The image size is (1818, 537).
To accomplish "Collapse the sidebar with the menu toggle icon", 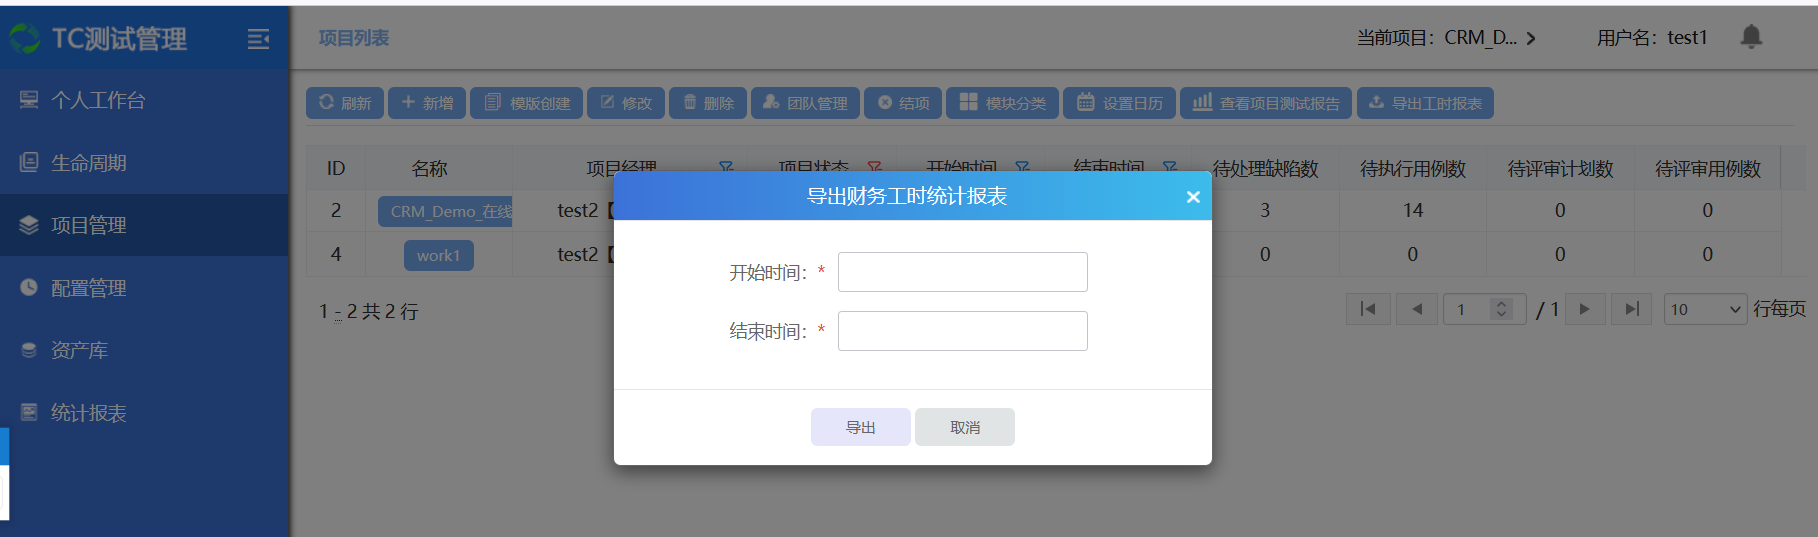I will pyautogui.click(x=258, y=39).
